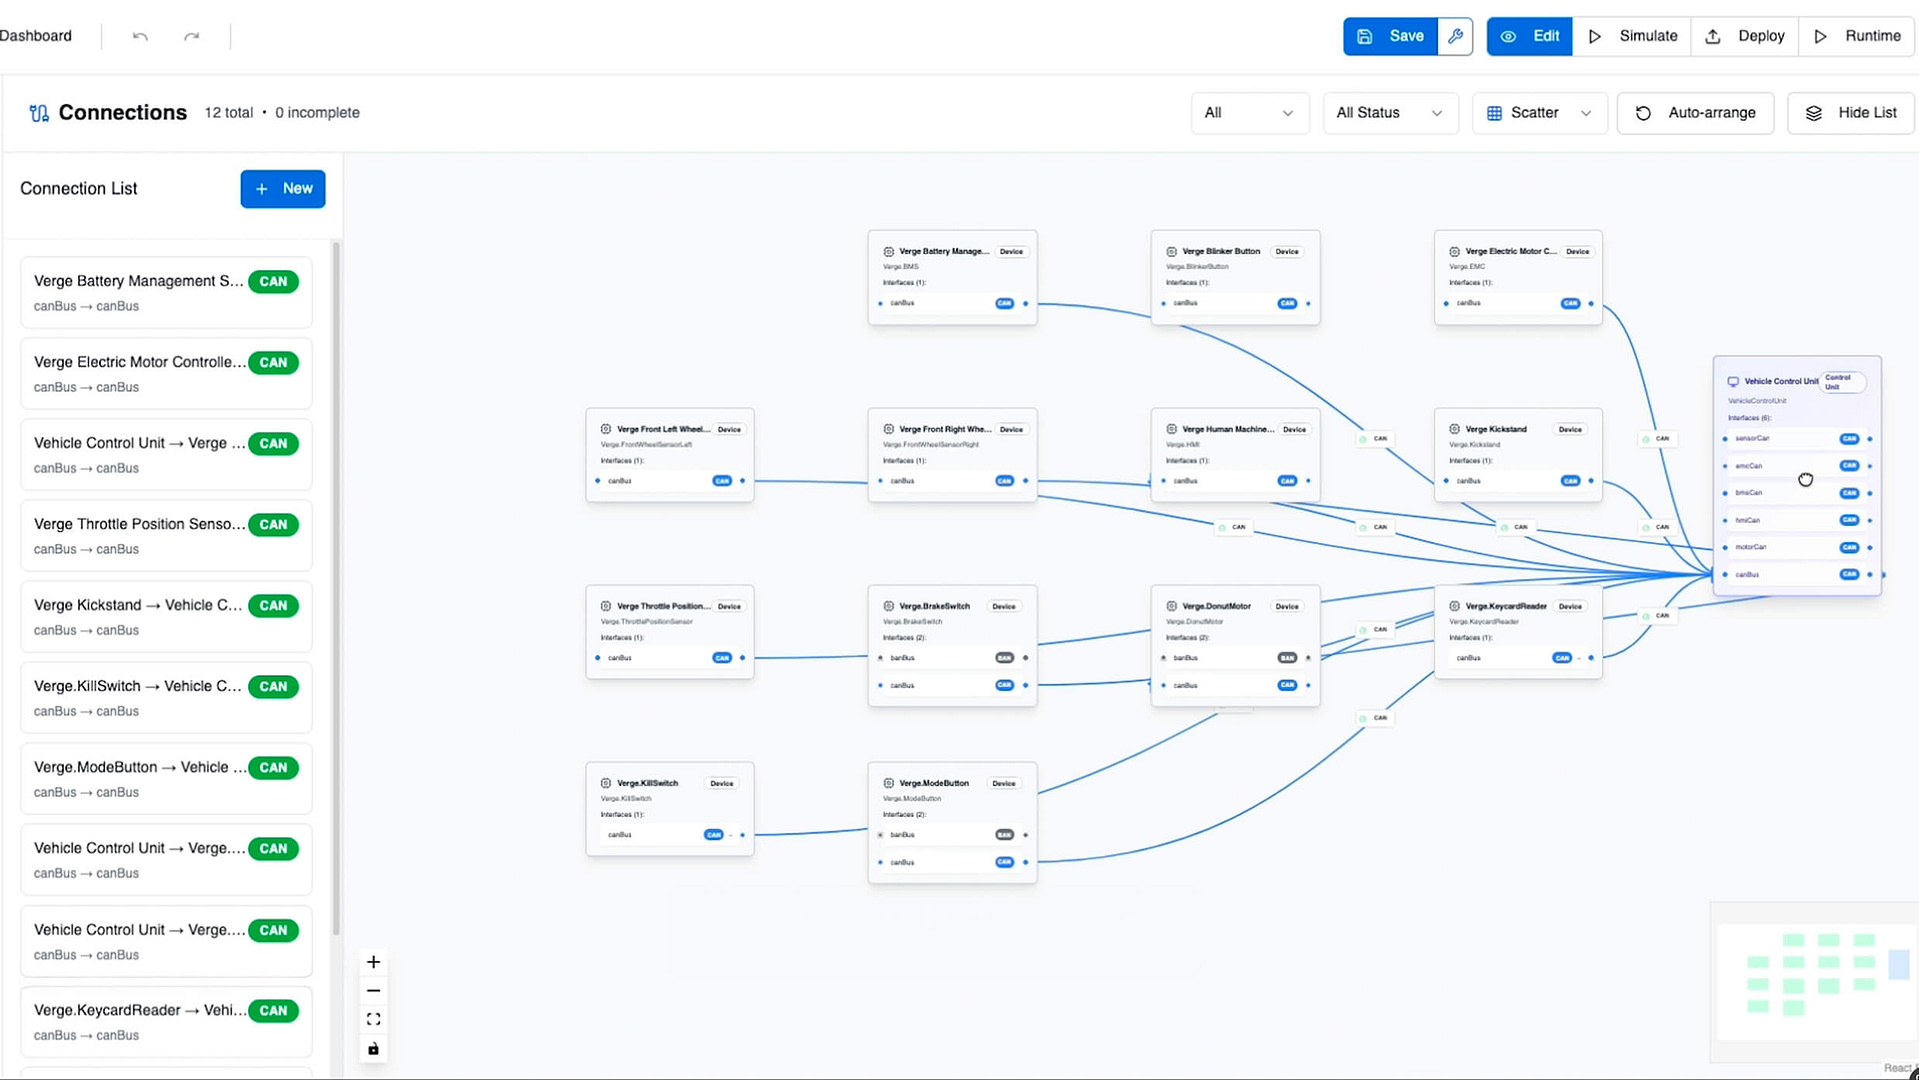
Task: Switch to Deploy mode tab
Action: tap(1745, 36)
